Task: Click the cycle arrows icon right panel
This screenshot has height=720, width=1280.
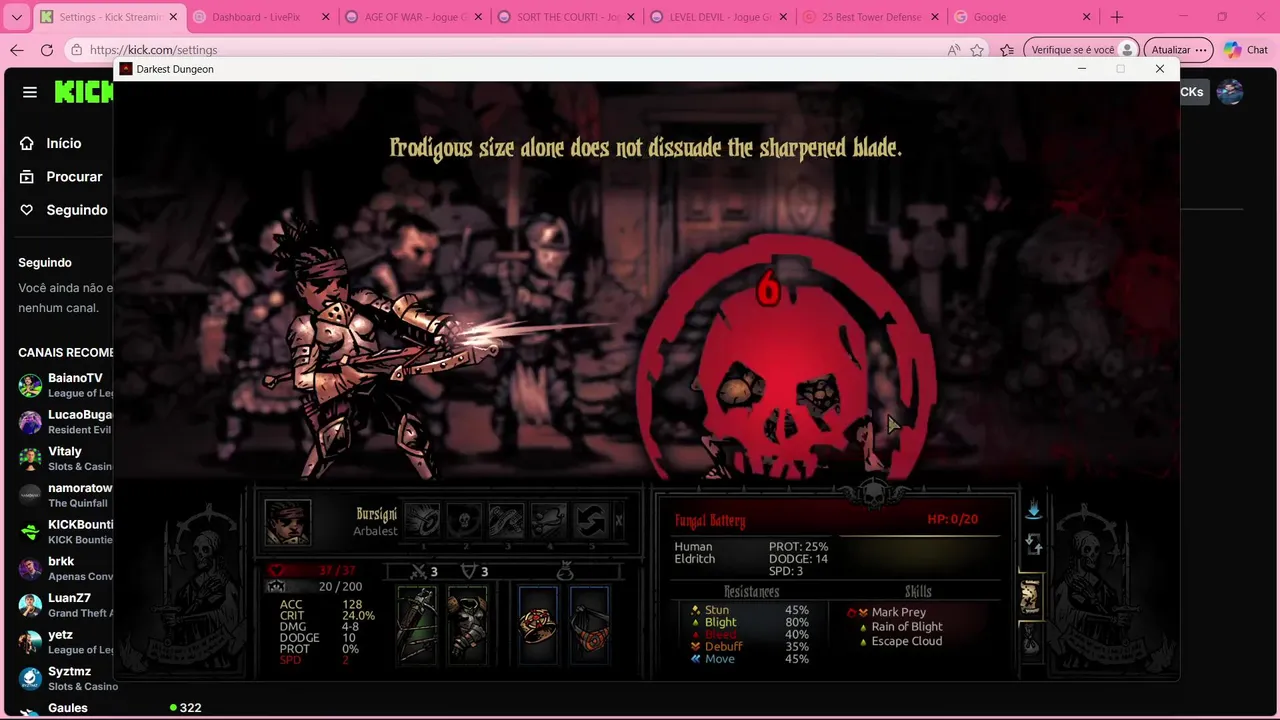Action: coord(1034,544)
